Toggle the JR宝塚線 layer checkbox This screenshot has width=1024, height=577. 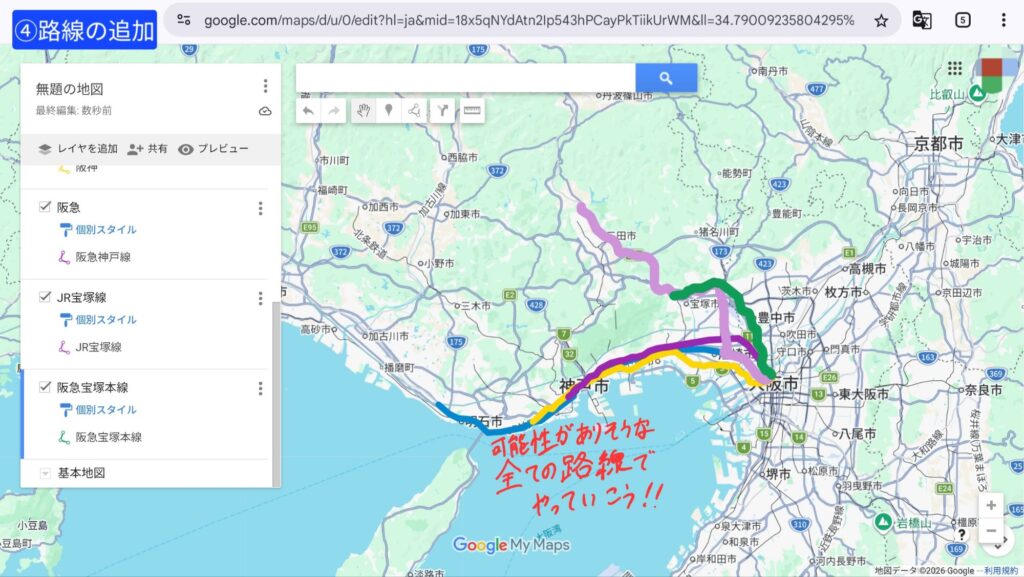[45, 297]
